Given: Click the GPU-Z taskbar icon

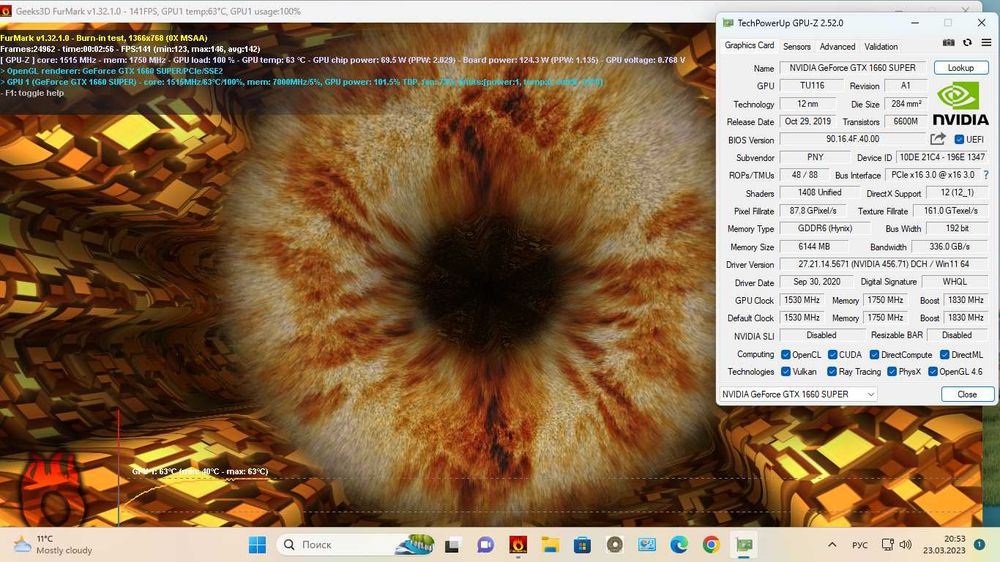Looking at the screenshot, I should pos(744,545).
